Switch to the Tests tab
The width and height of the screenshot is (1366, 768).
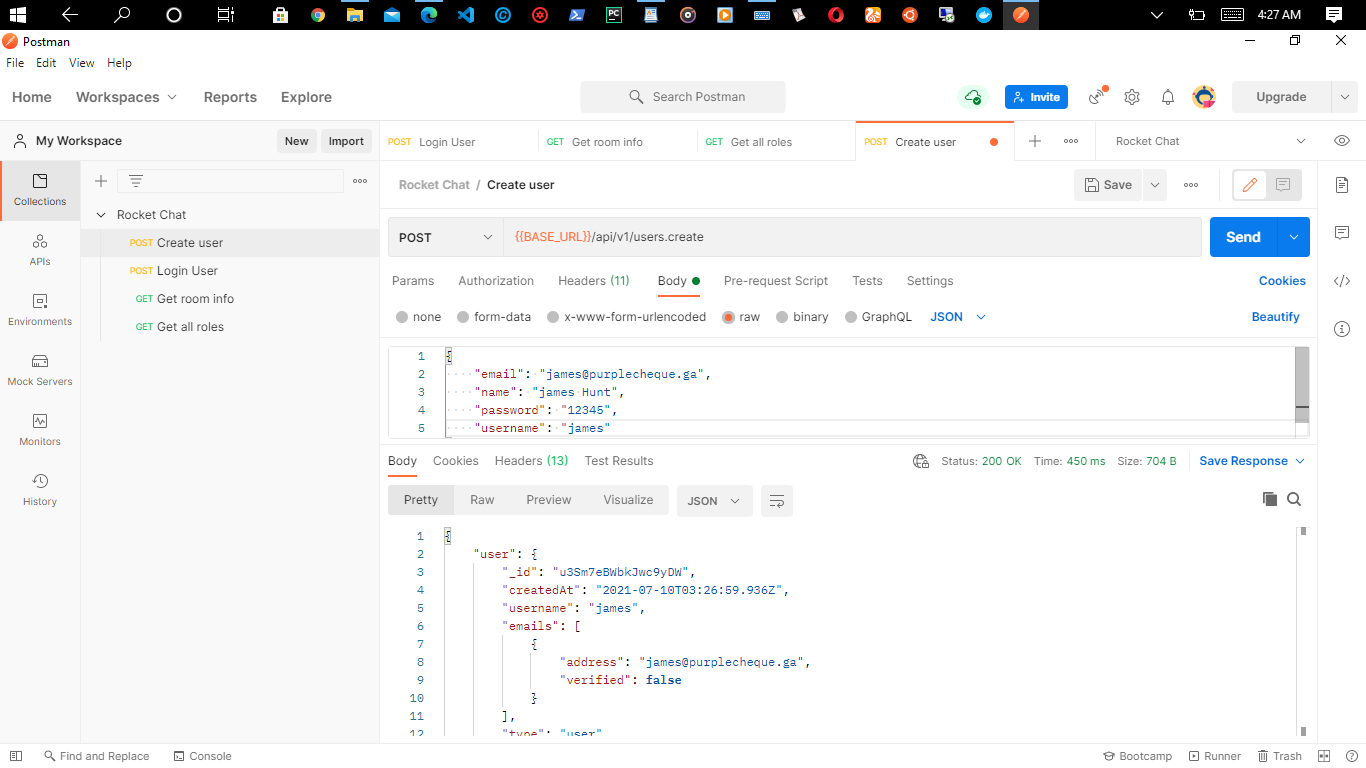(866, 281)
